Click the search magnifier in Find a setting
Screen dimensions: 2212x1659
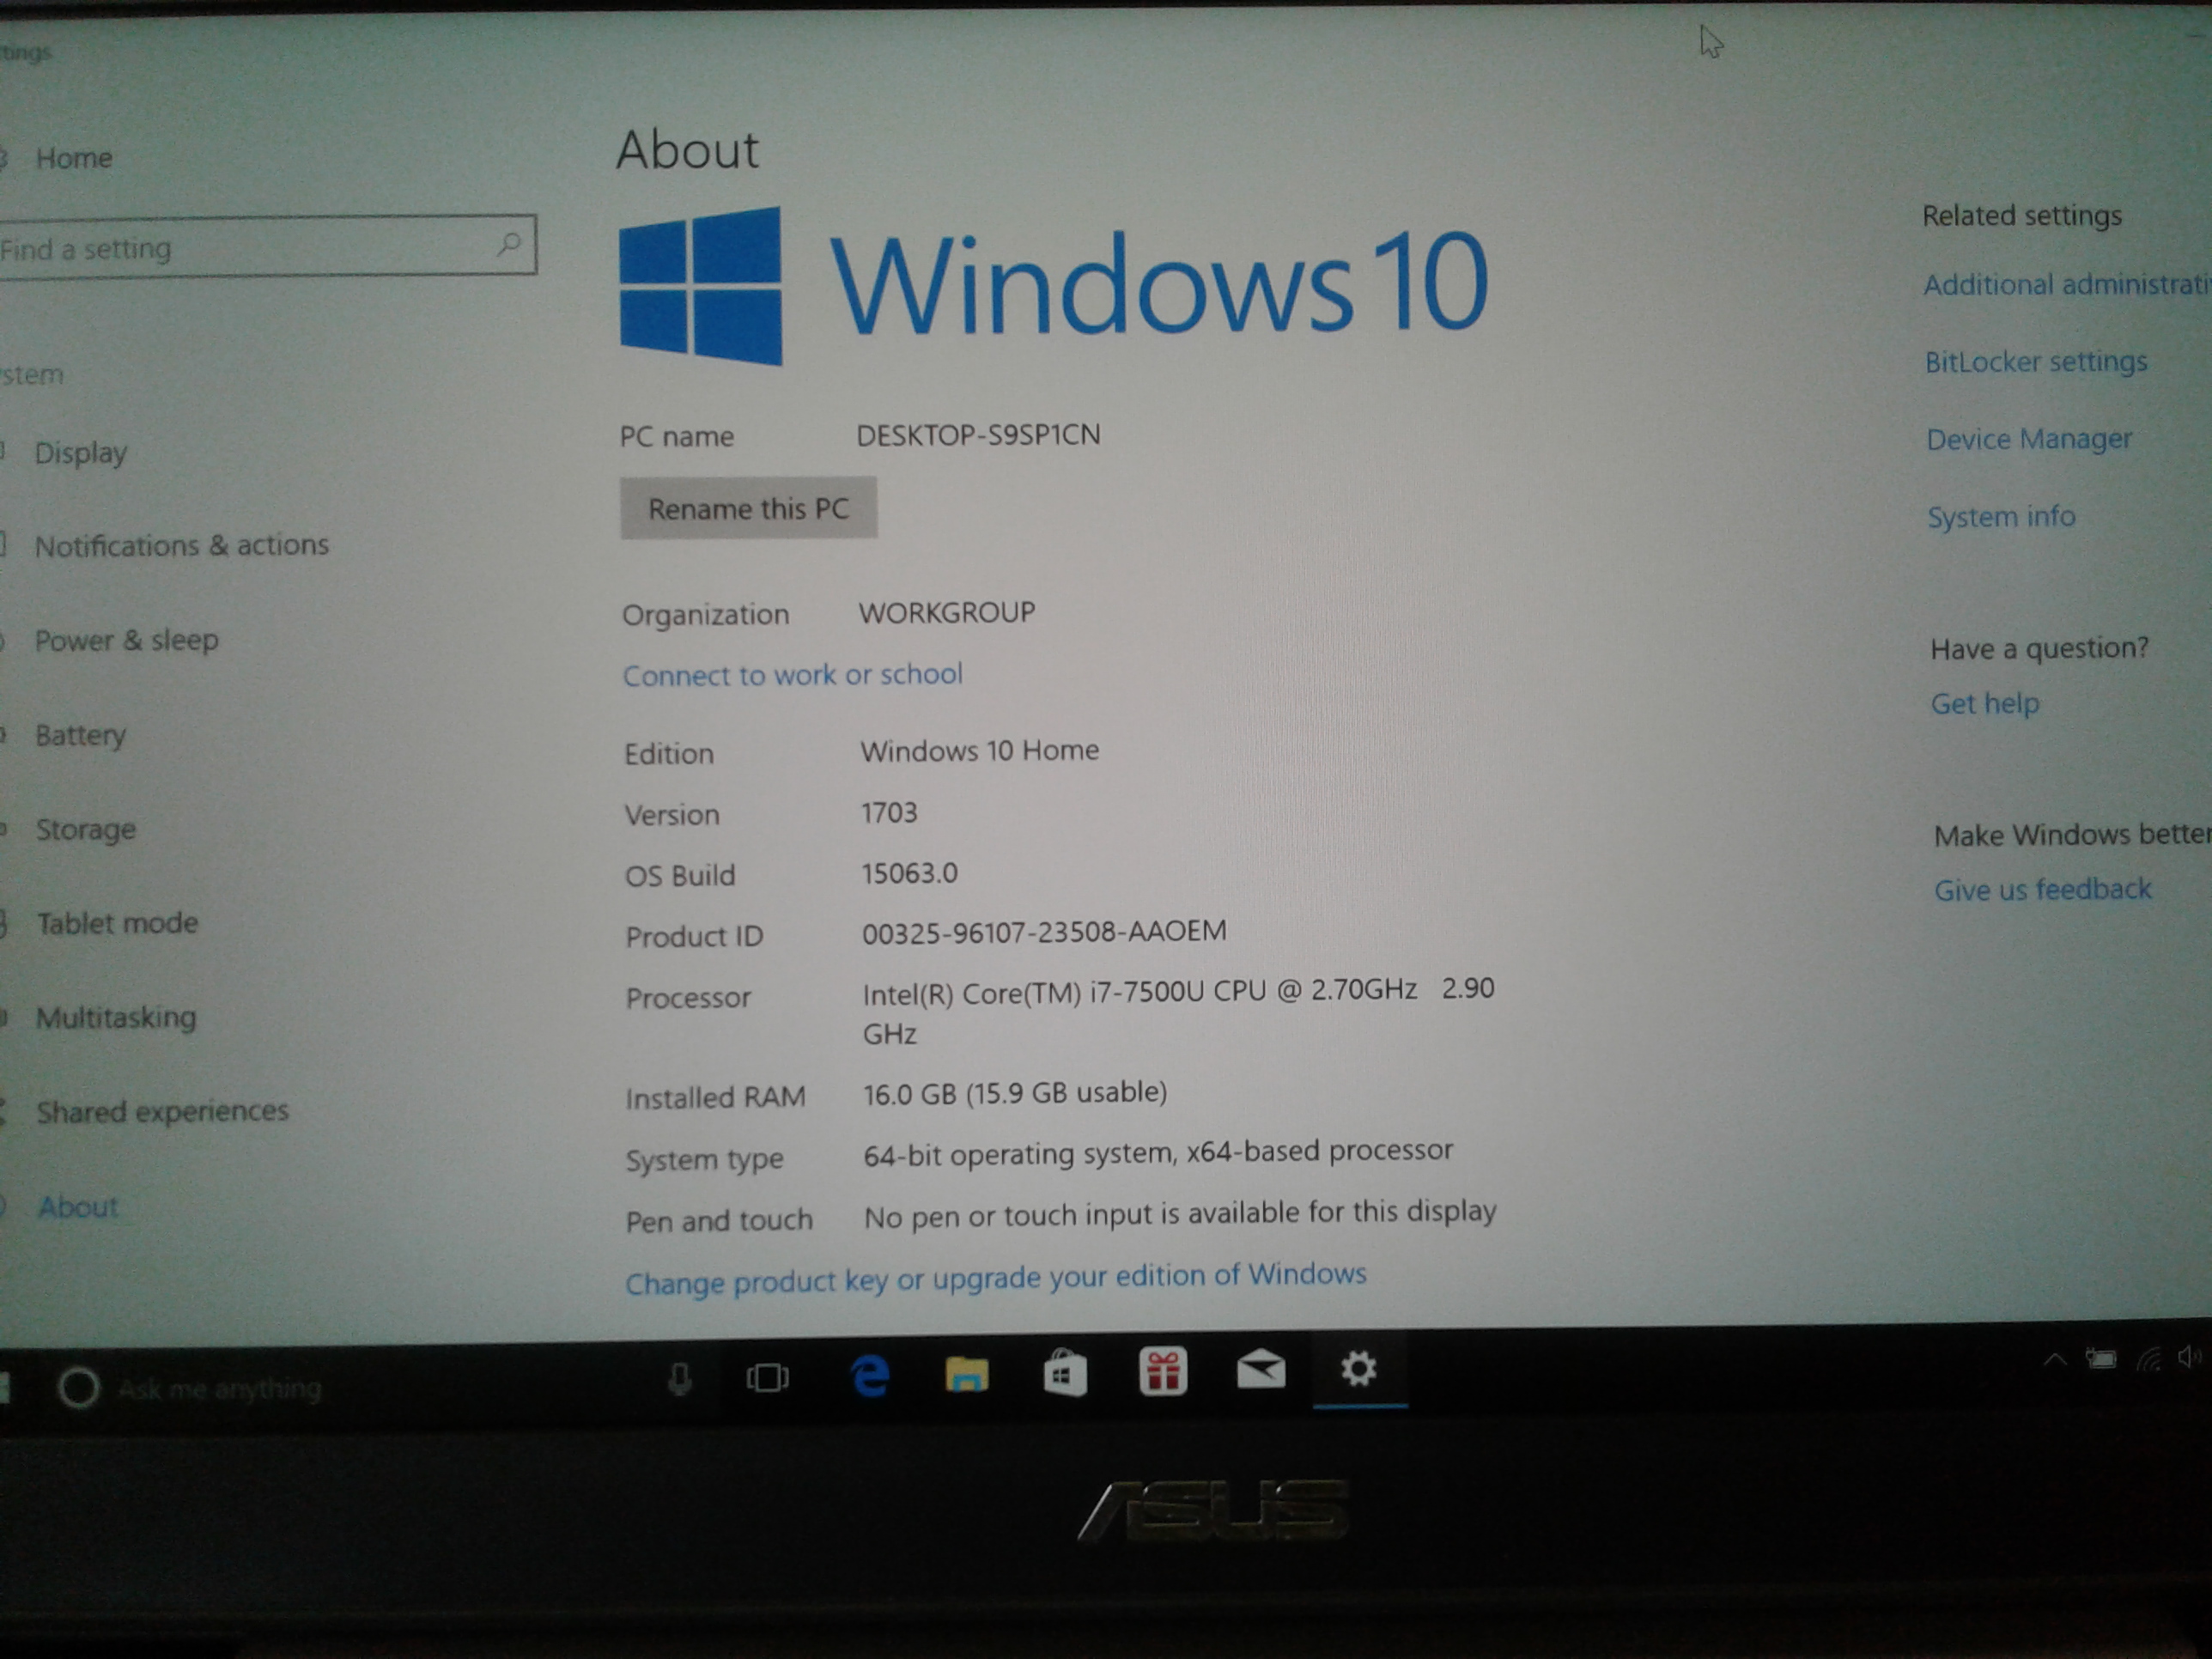pyautogui.click(x=509, y=243)
